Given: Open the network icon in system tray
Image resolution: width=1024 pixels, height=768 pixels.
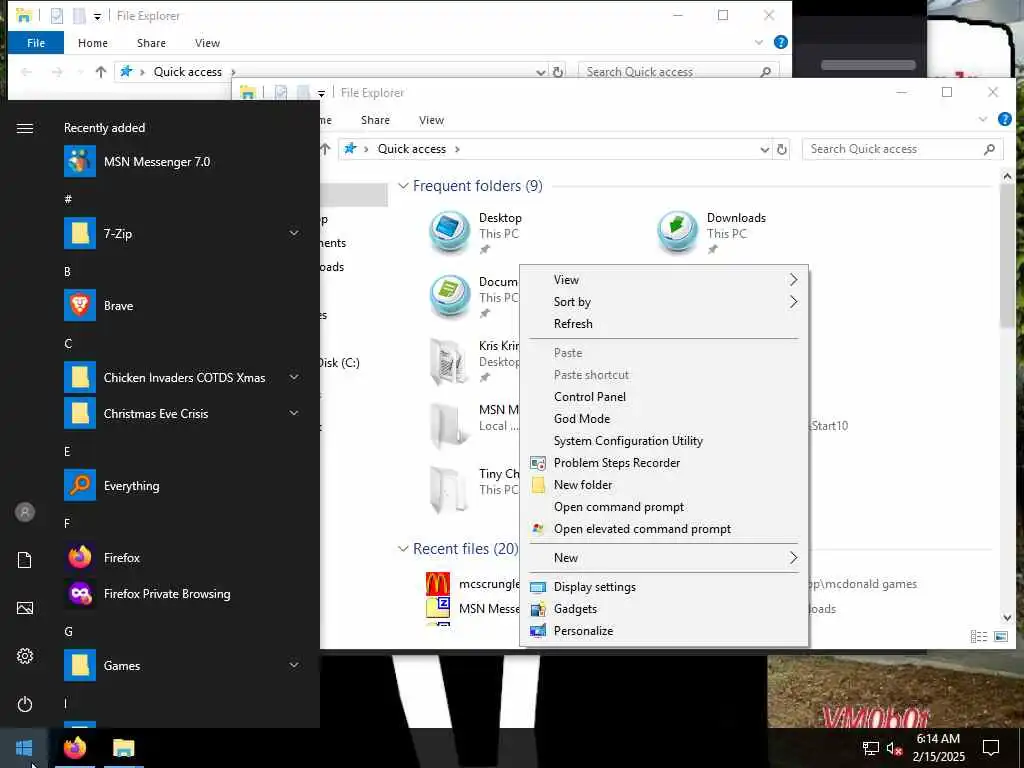Looking at the screenshot, I should tap(871, 748).
